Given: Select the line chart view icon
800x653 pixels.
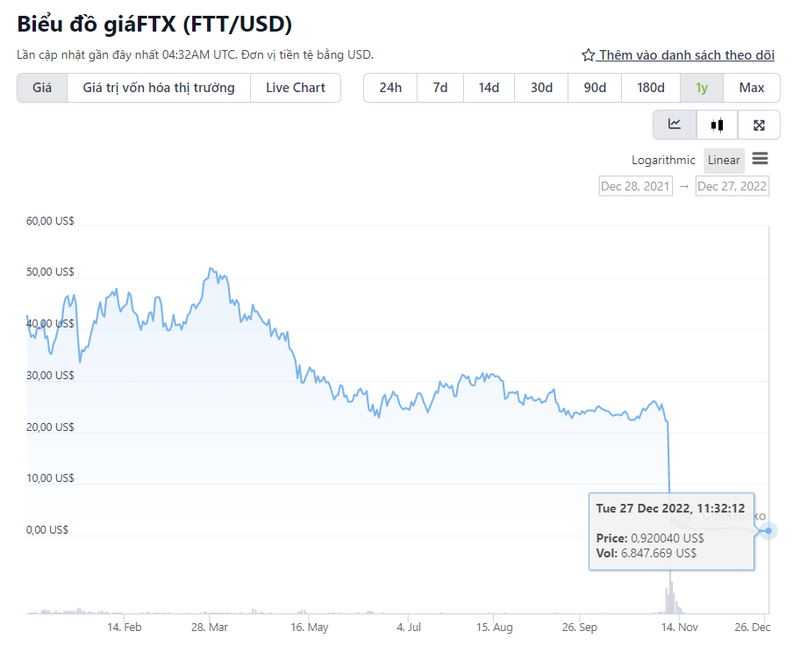Looking at the screenshot, I should pos(673,124).
